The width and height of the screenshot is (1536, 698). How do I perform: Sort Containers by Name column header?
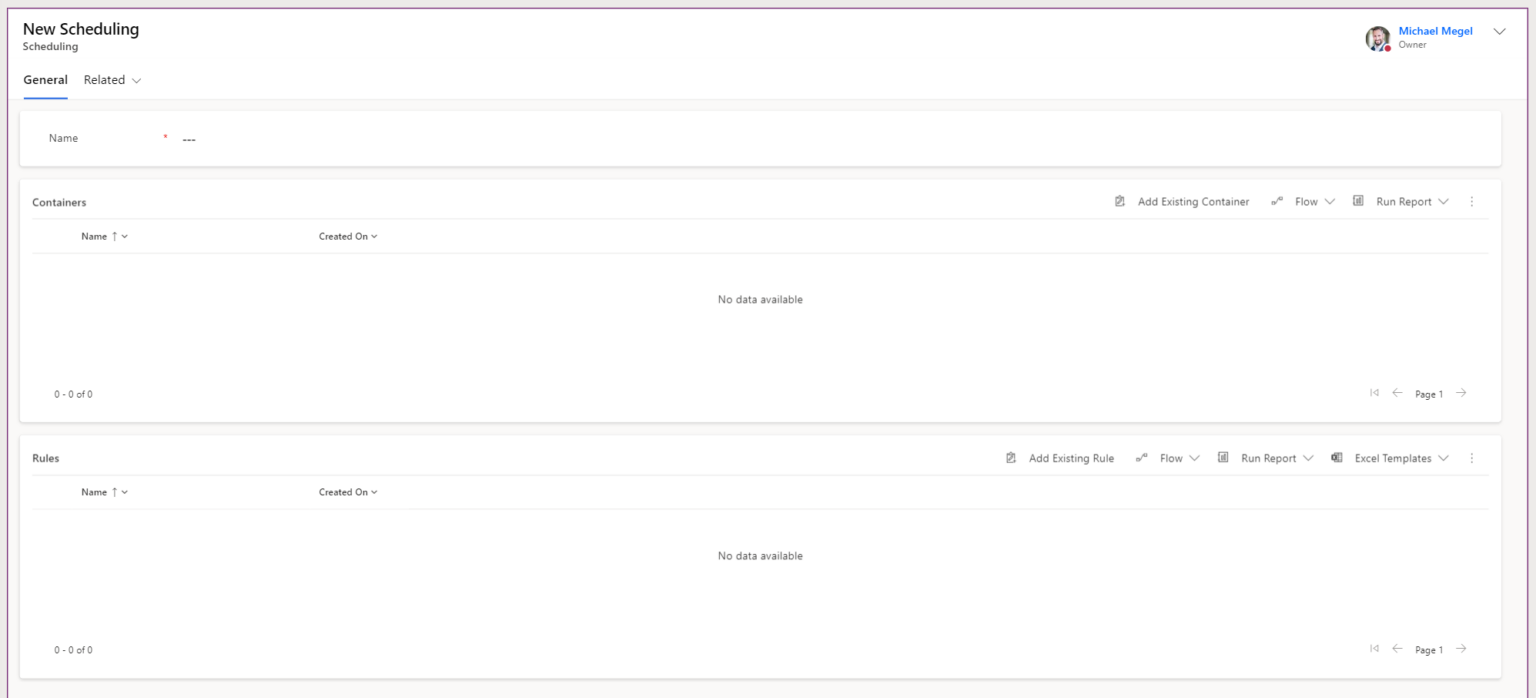pos(94,237)
